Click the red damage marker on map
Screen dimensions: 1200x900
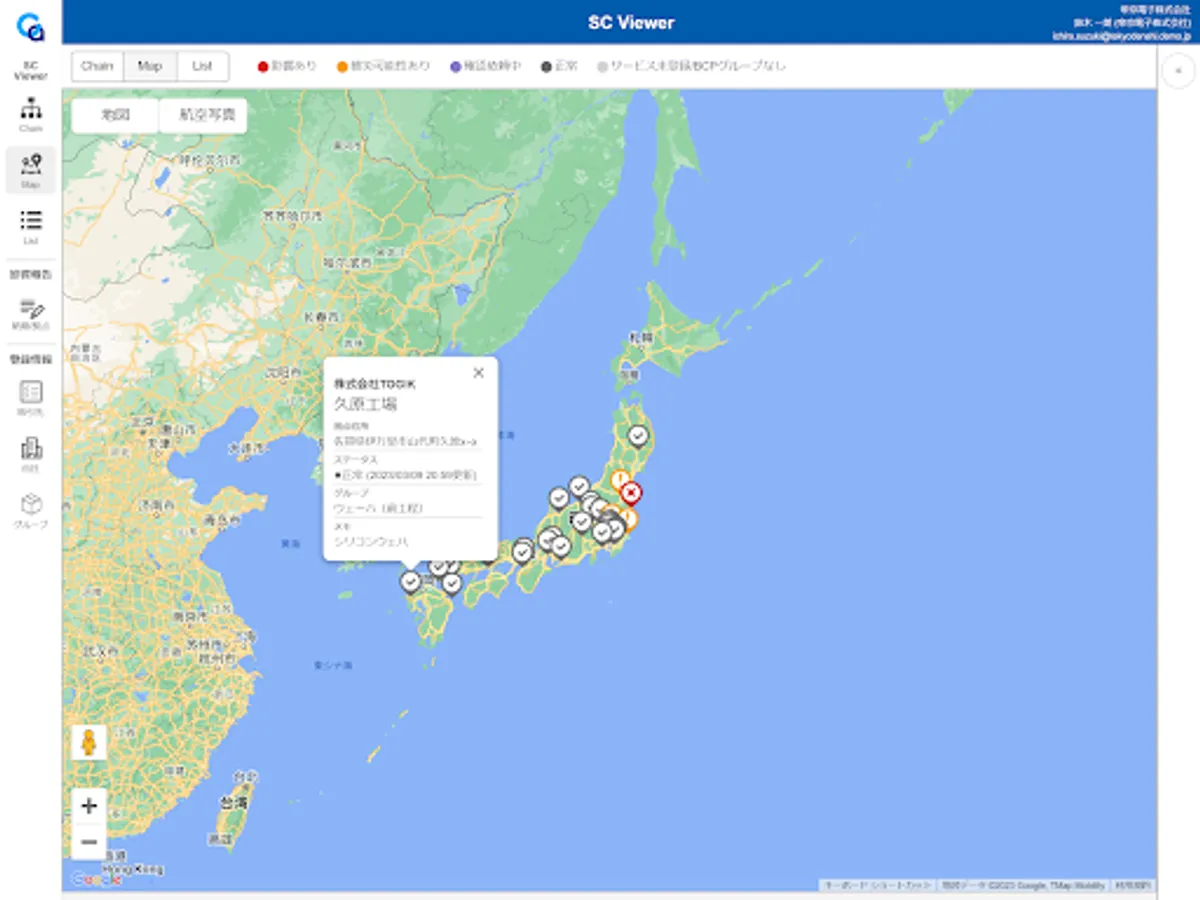point(630,493)
